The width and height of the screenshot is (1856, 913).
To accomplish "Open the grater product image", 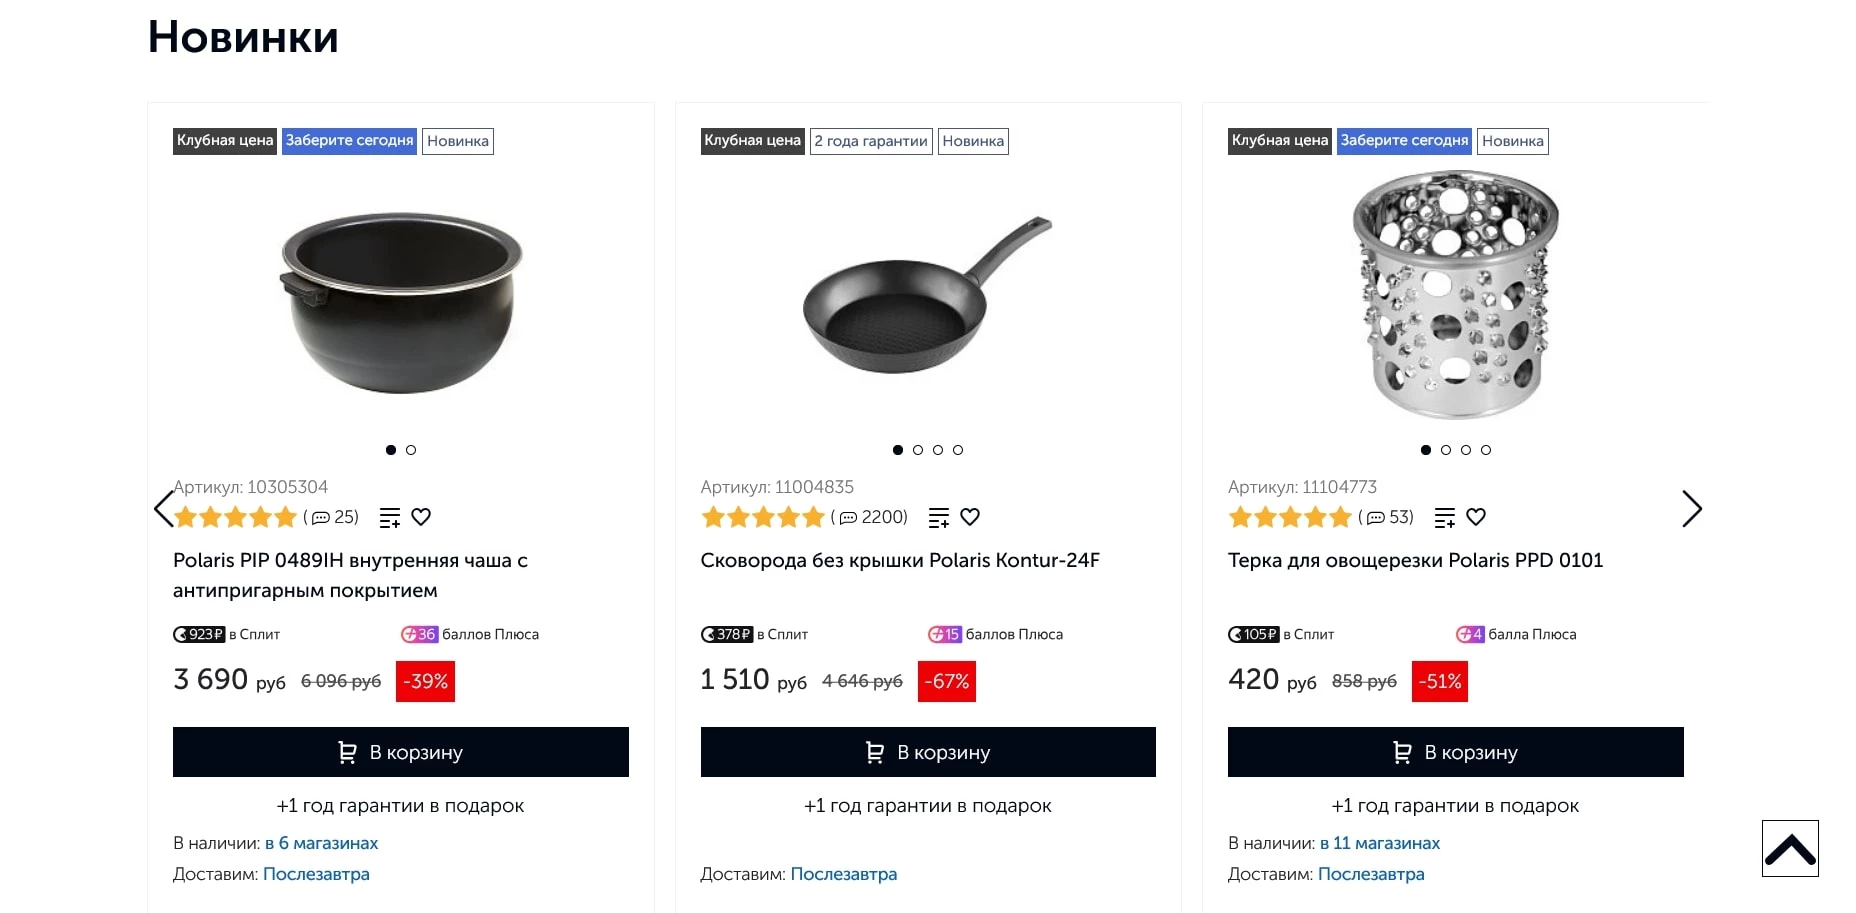I will [x=1455, y=296].
